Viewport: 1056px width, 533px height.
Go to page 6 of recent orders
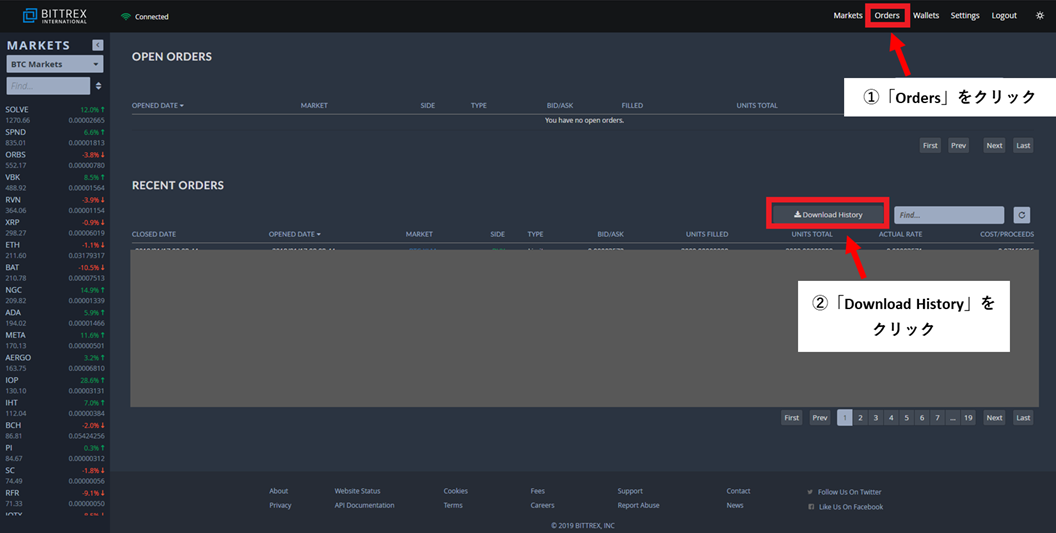coord(922,418)
